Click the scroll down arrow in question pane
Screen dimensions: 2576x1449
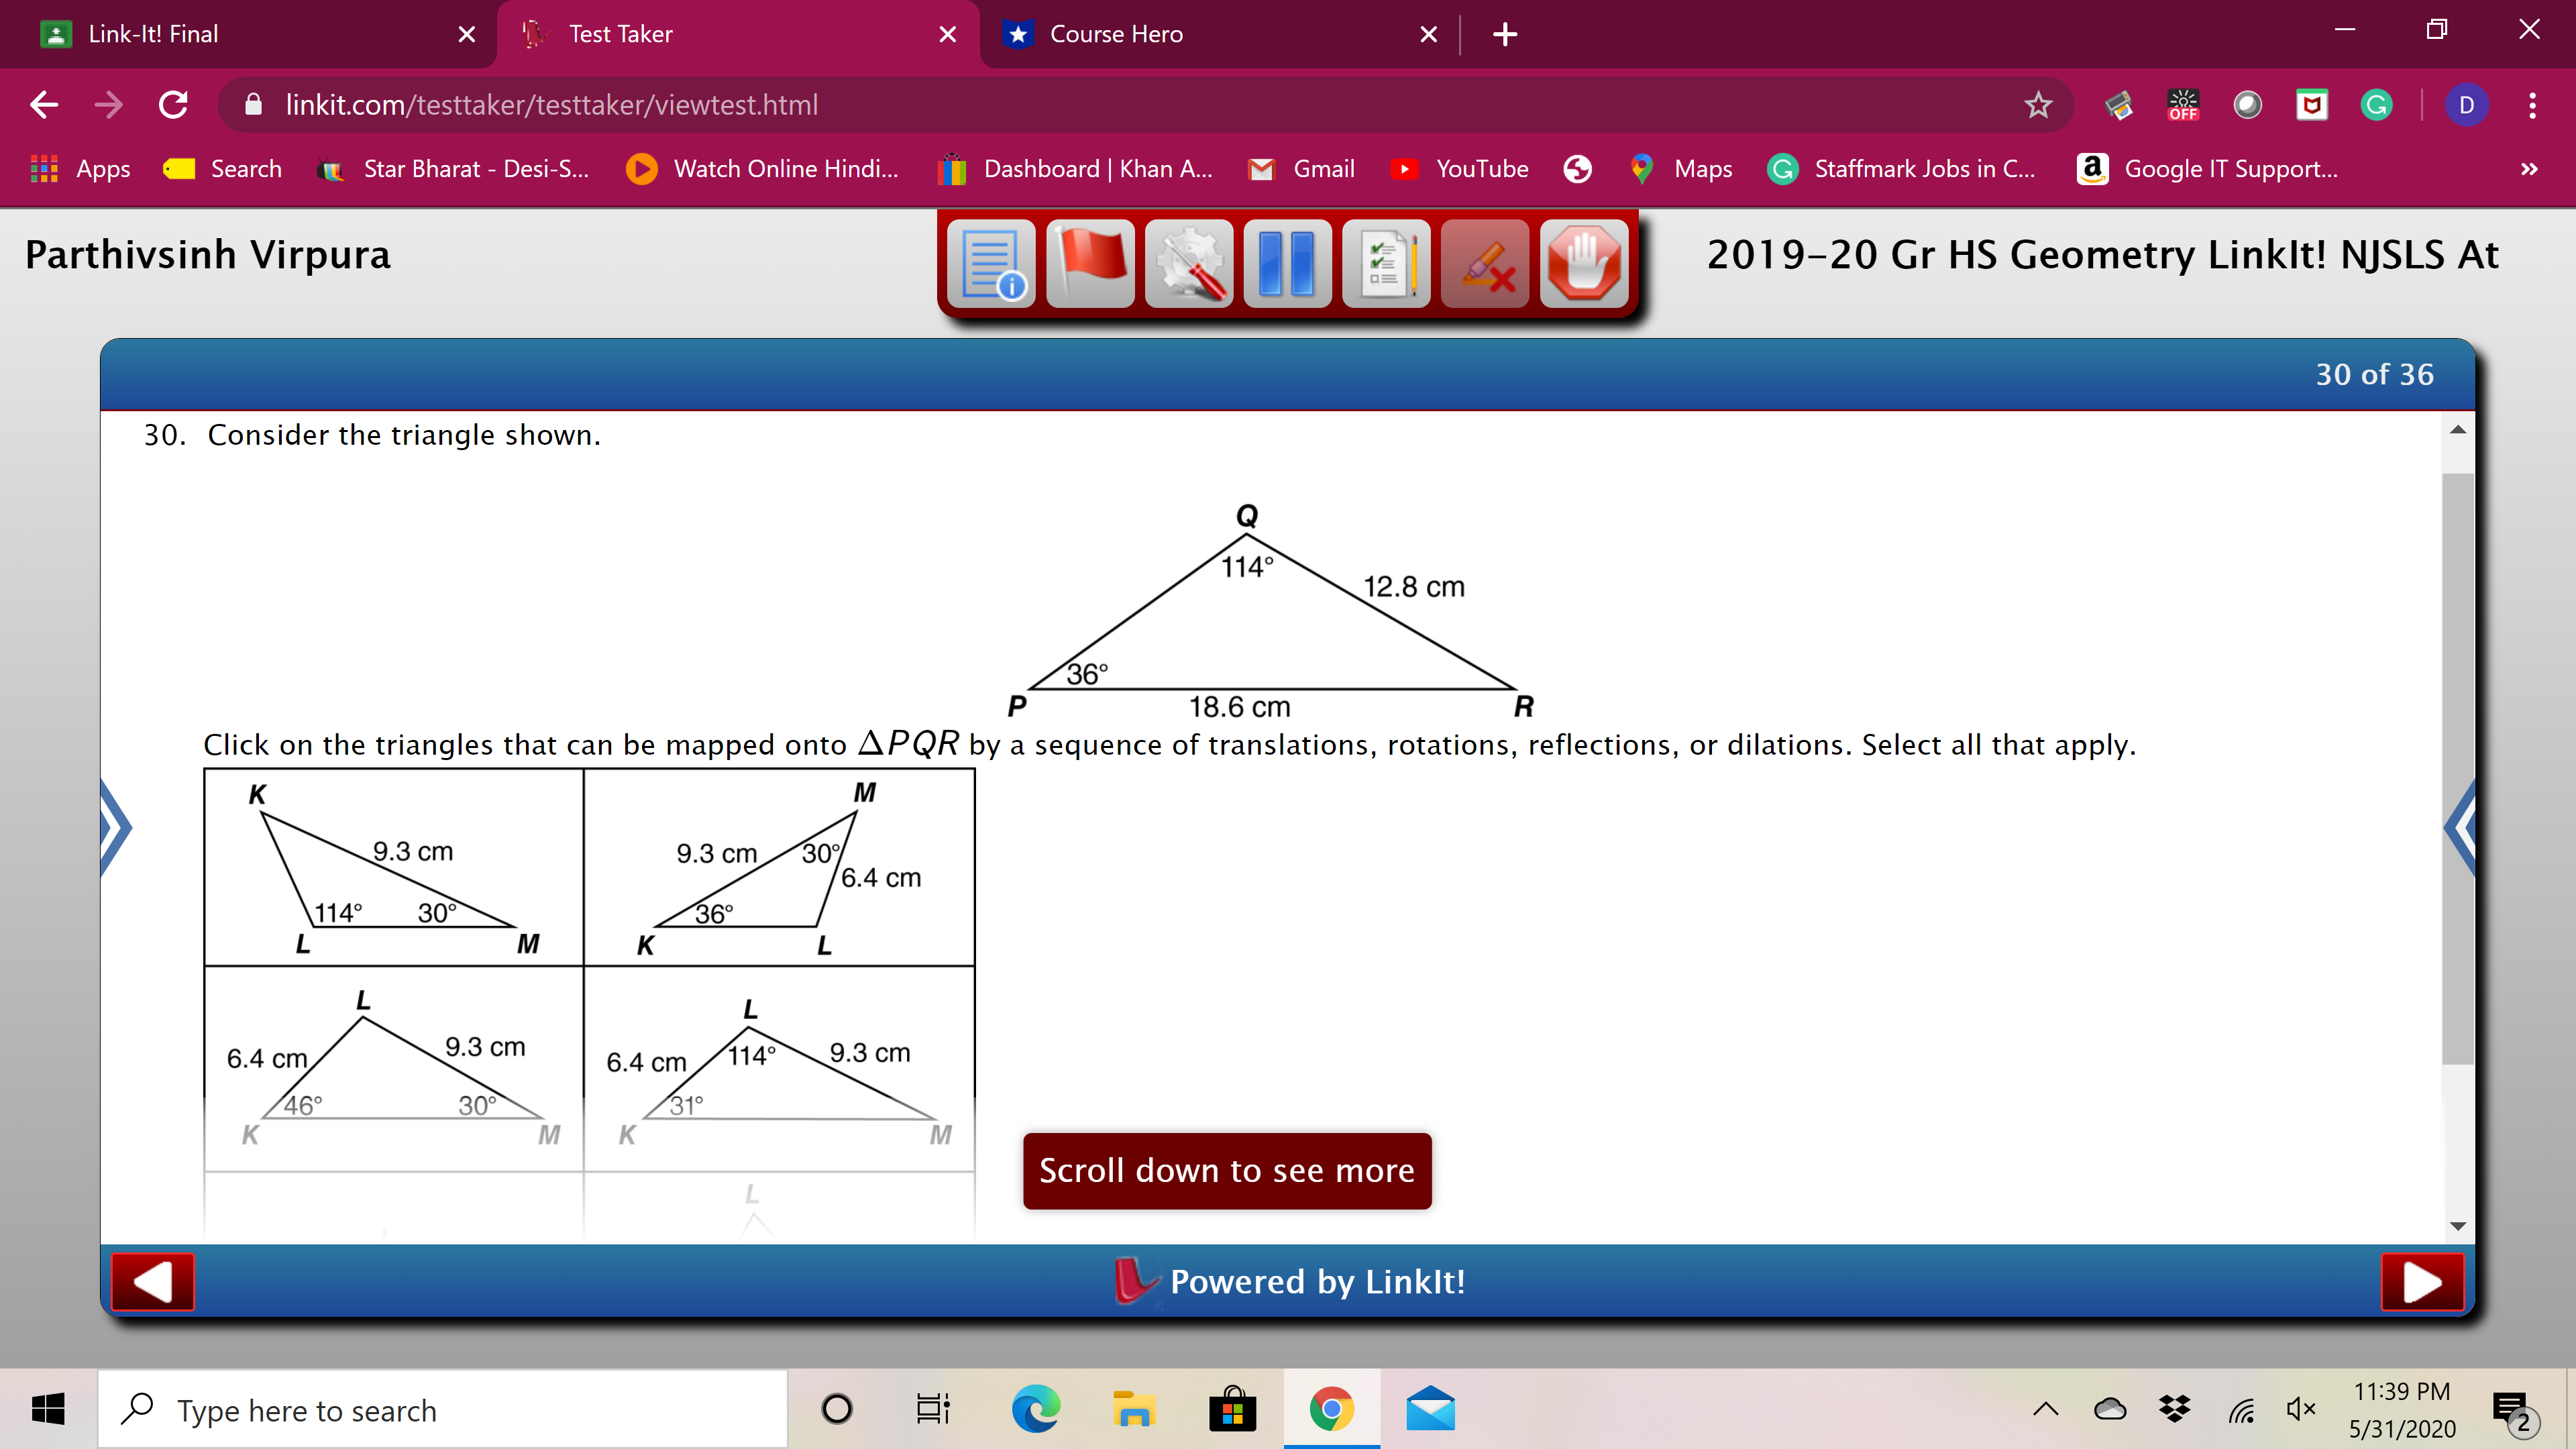pyautogui.click(x=2458, y=1226)
